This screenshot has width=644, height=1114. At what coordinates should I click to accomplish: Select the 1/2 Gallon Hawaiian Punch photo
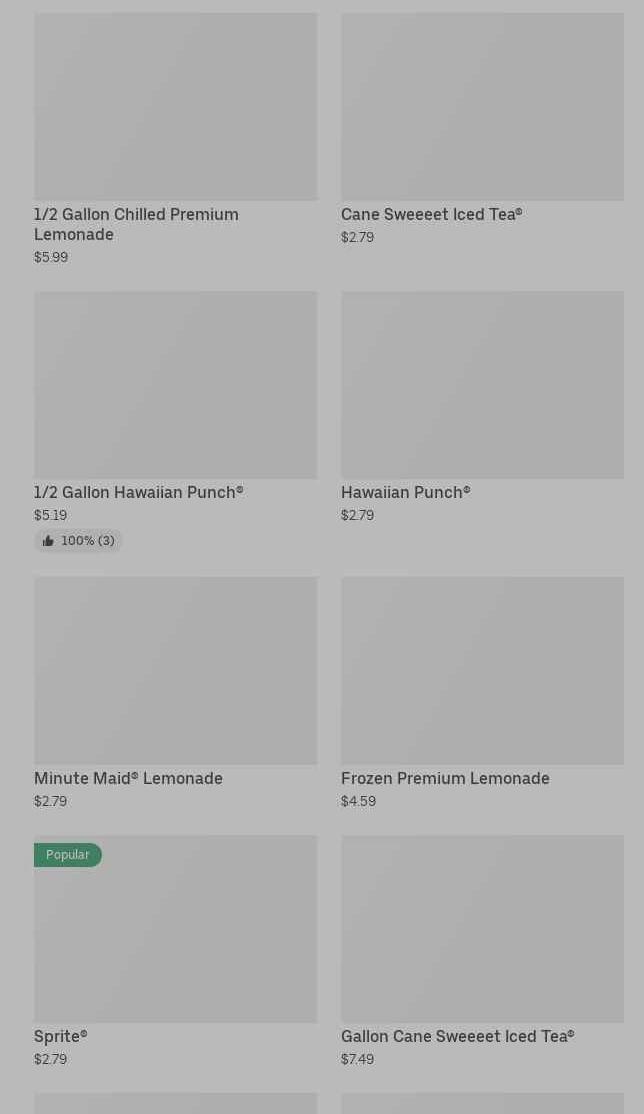click(x=176, y=385)
